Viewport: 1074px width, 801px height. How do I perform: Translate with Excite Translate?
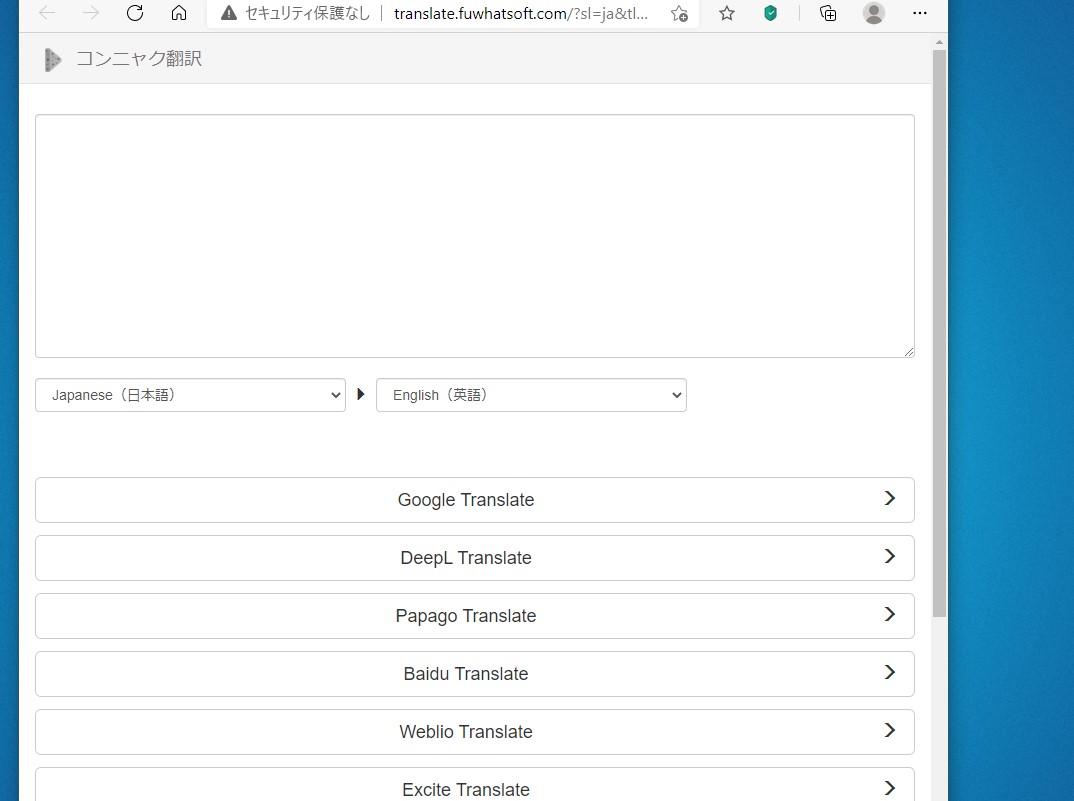475,785
